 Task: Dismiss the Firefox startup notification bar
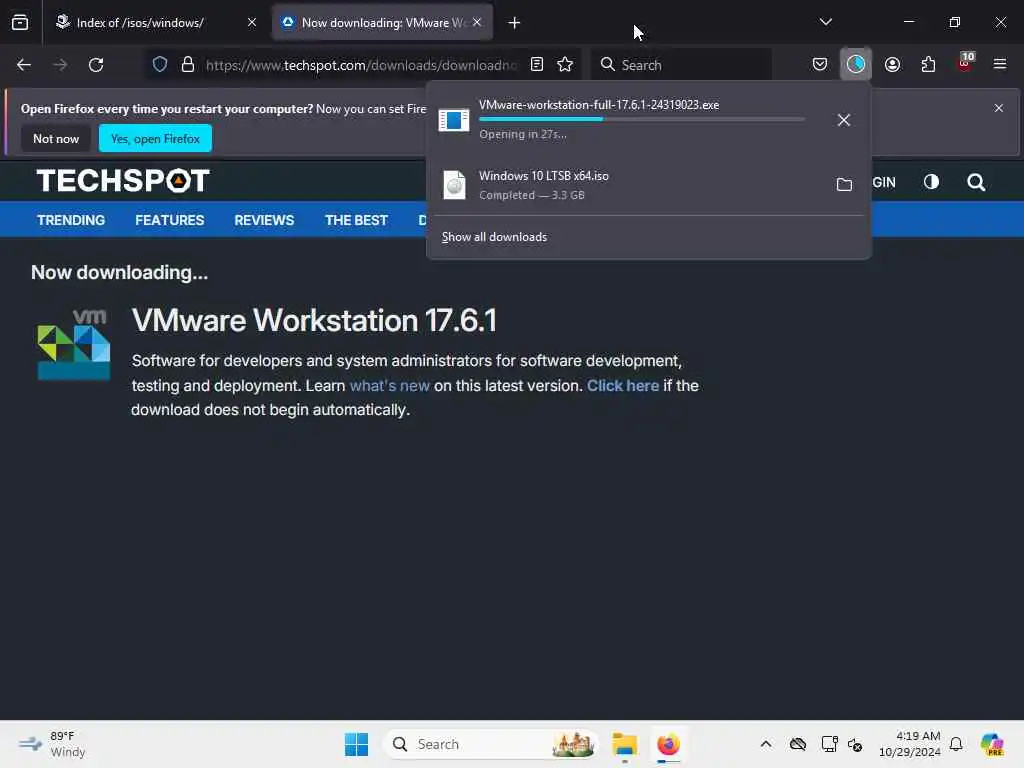(999, 108)
